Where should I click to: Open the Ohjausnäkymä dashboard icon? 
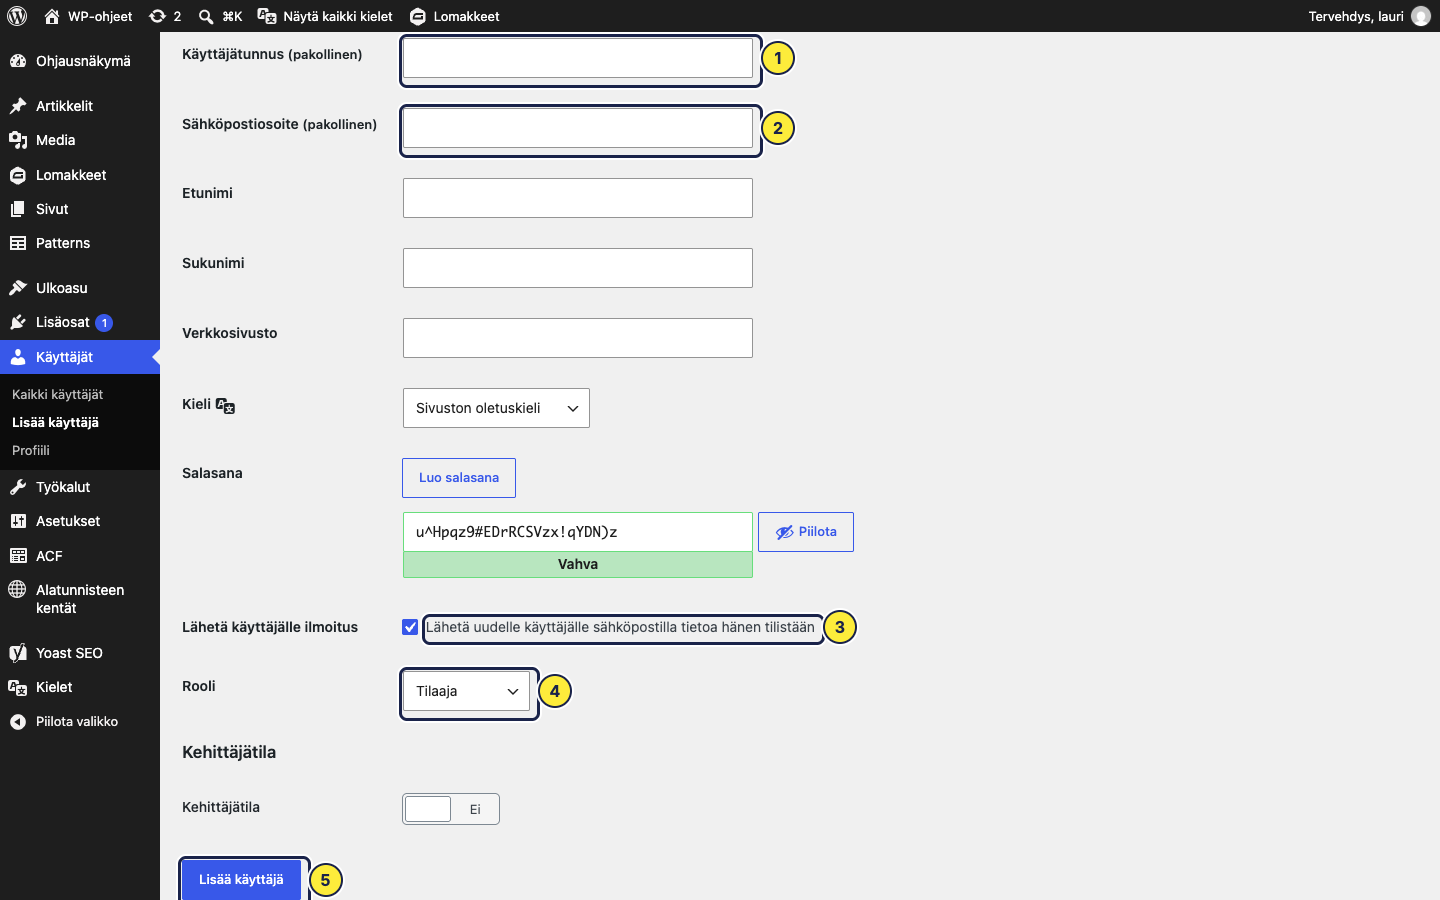click(x=18, y=61)
